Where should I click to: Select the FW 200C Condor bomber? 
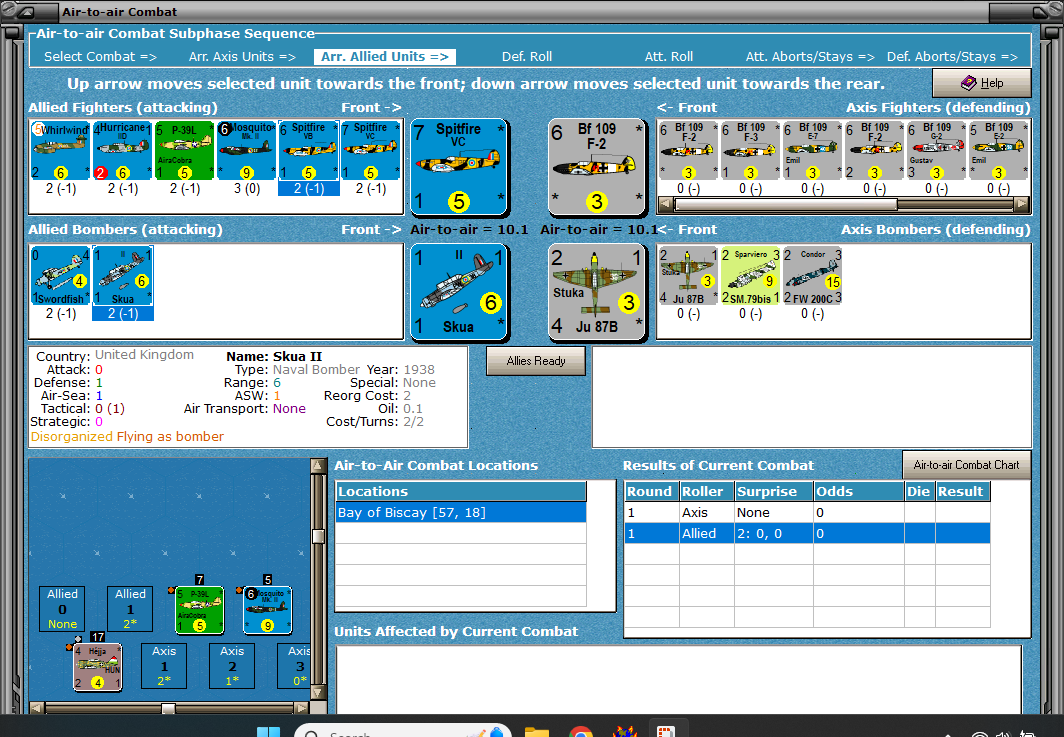point(812,276)
